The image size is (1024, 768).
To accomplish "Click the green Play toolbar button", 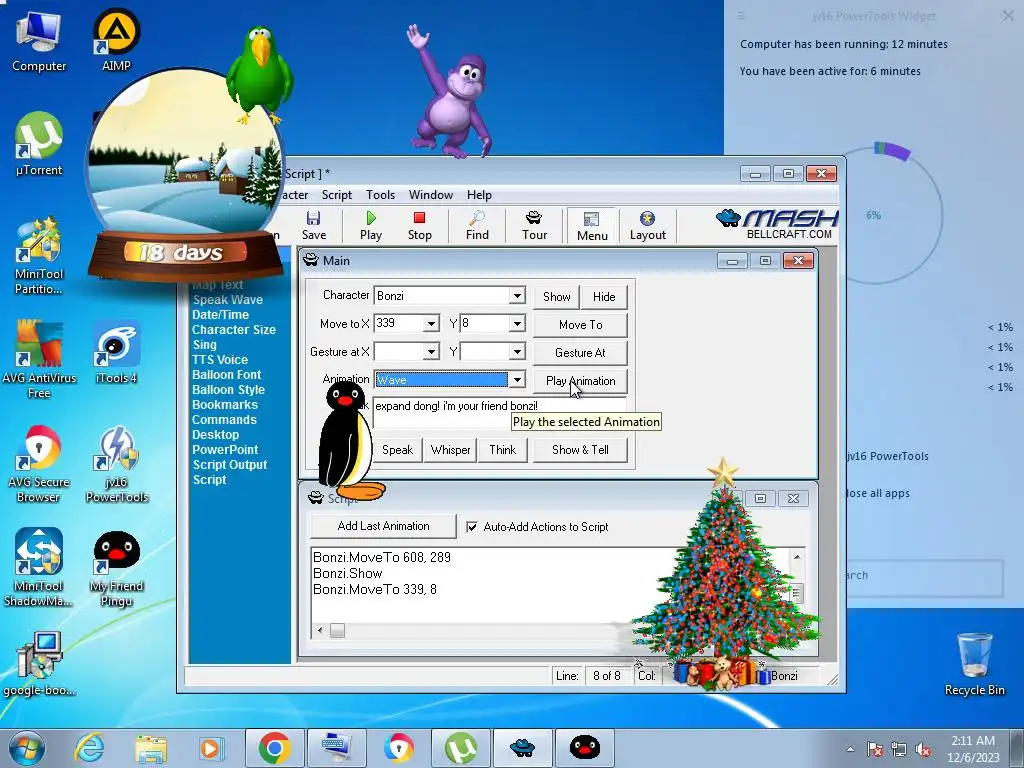I will [371, 225].
